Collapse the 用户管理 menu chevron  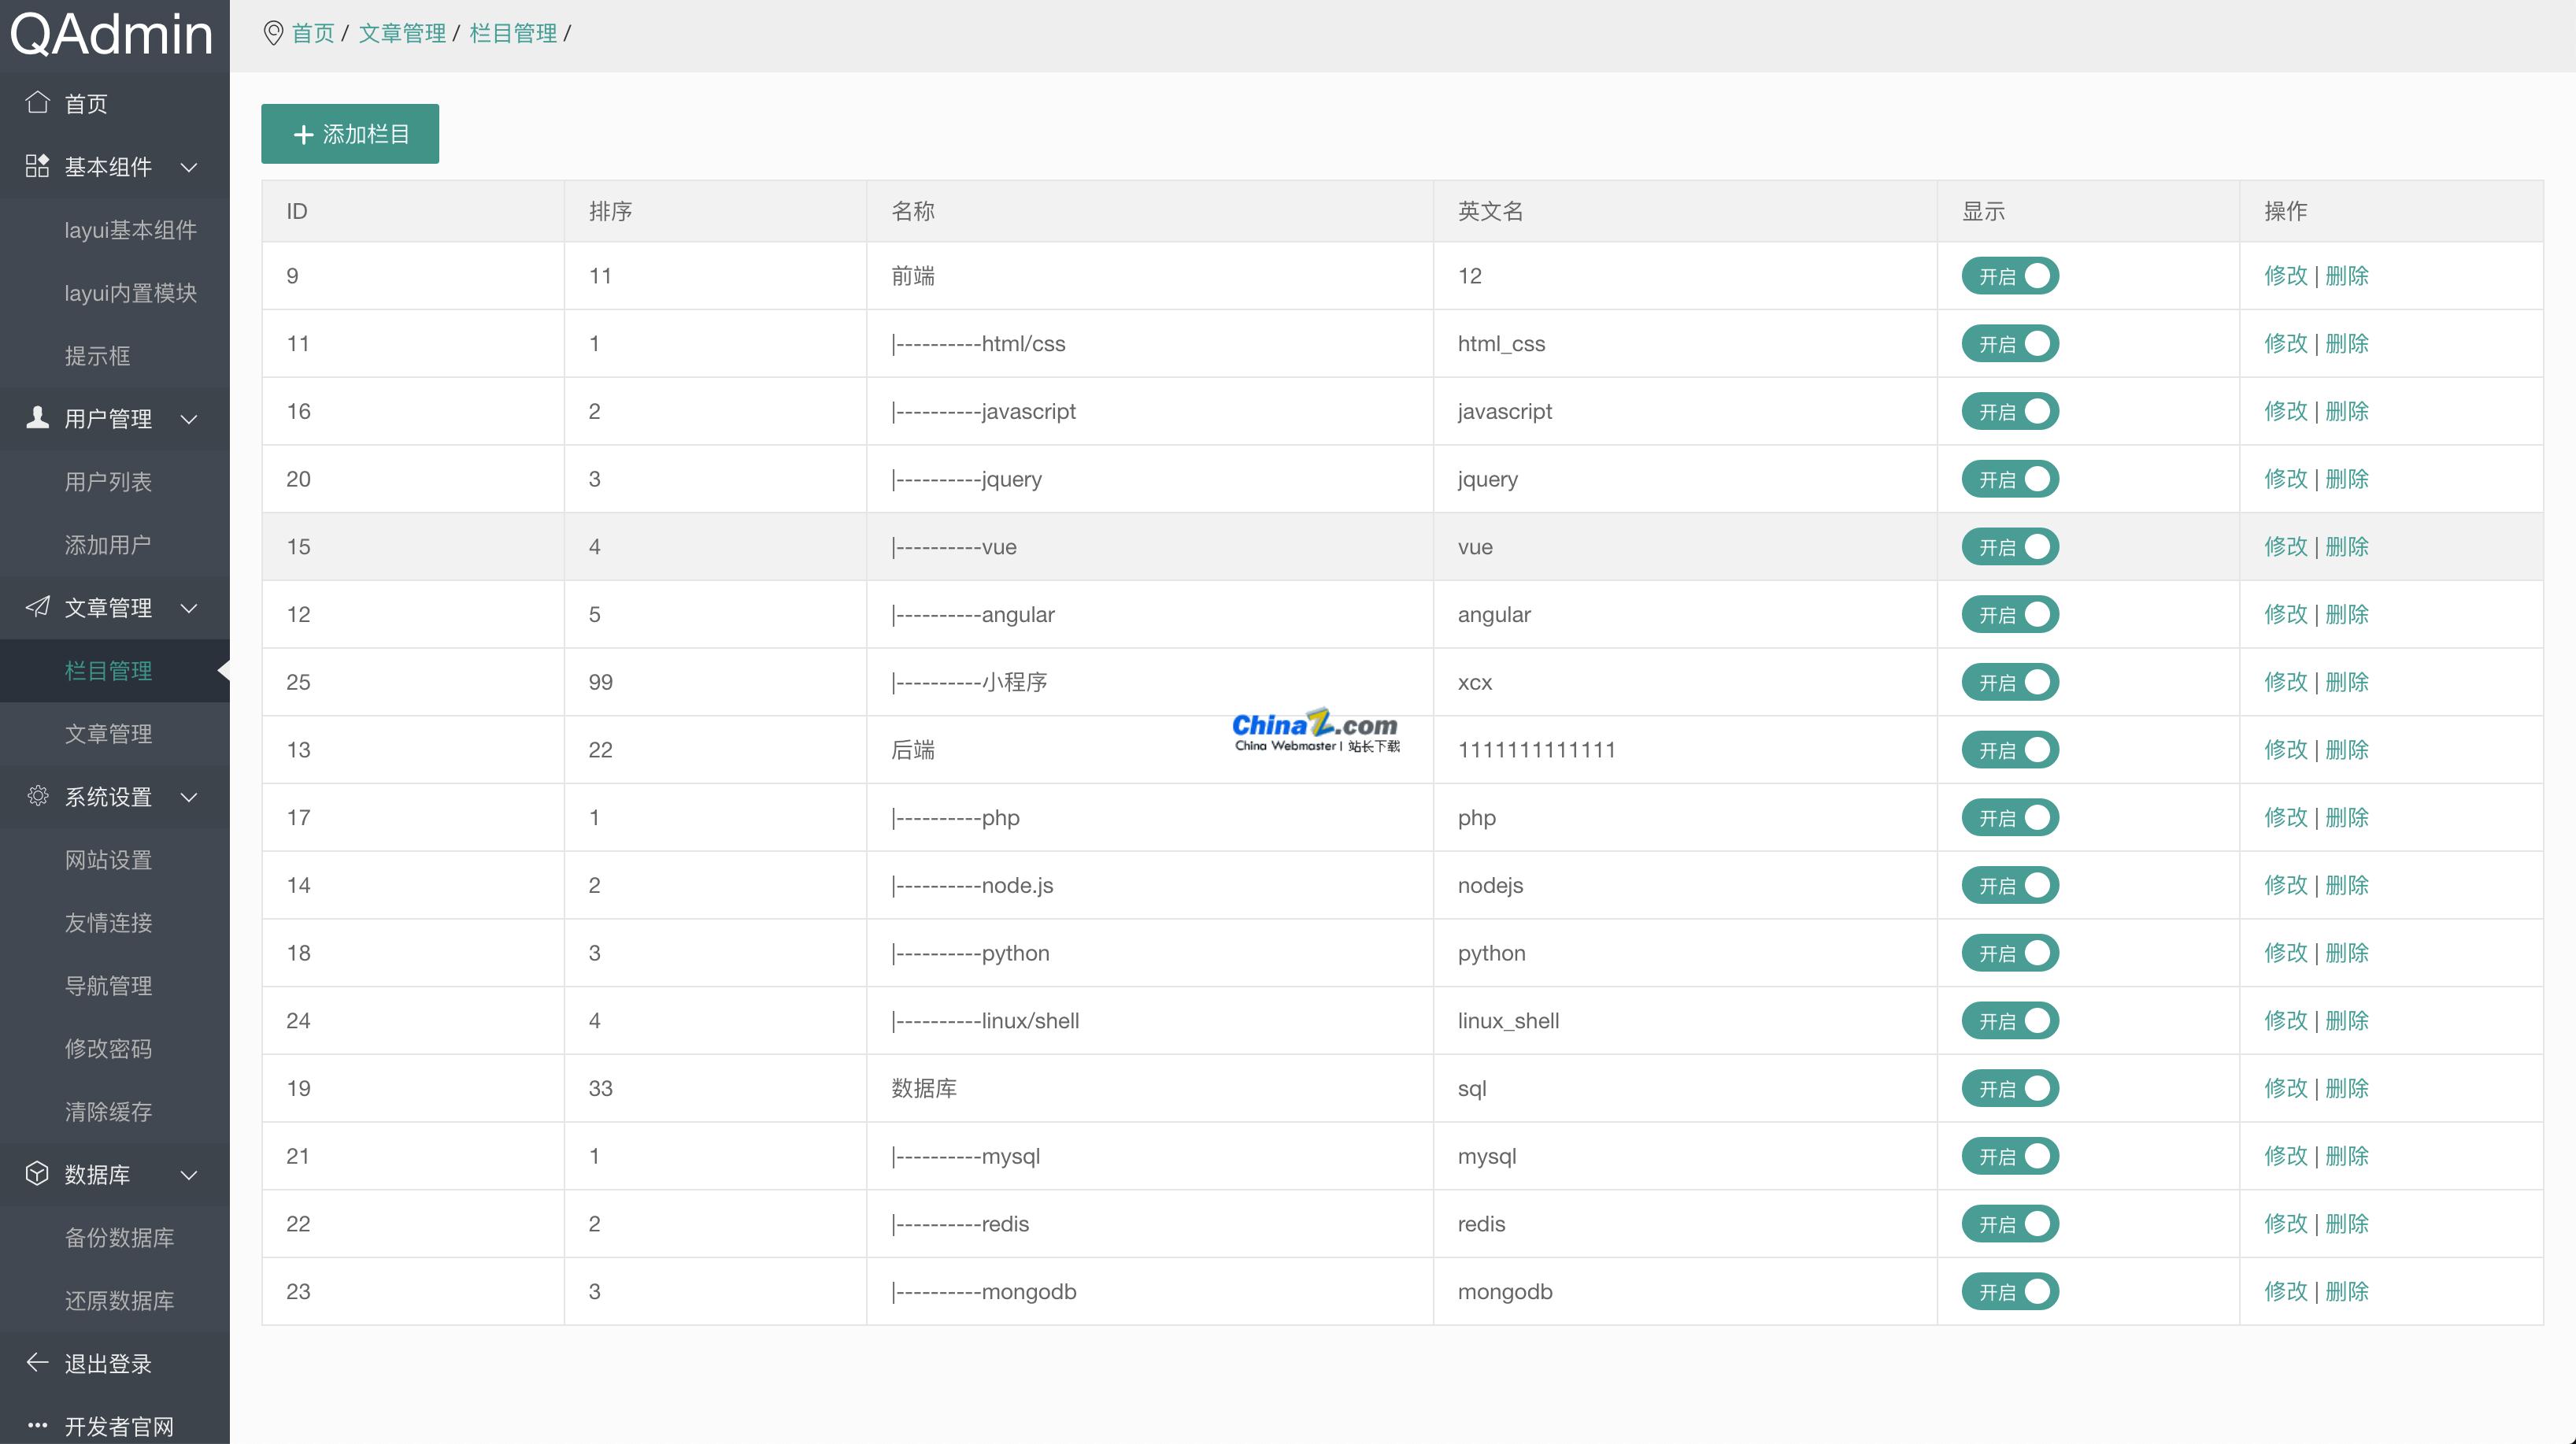point(189,419)
